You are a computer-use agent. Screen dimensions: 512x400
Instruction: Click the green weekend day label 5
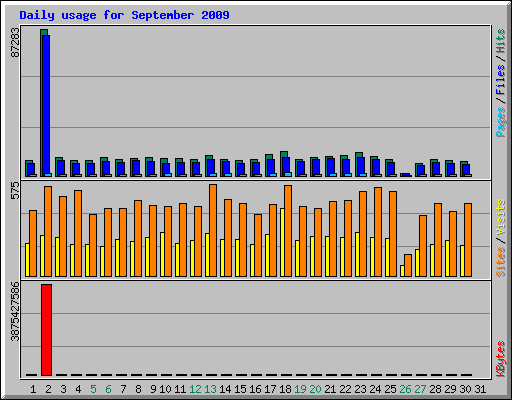point(93,389)
